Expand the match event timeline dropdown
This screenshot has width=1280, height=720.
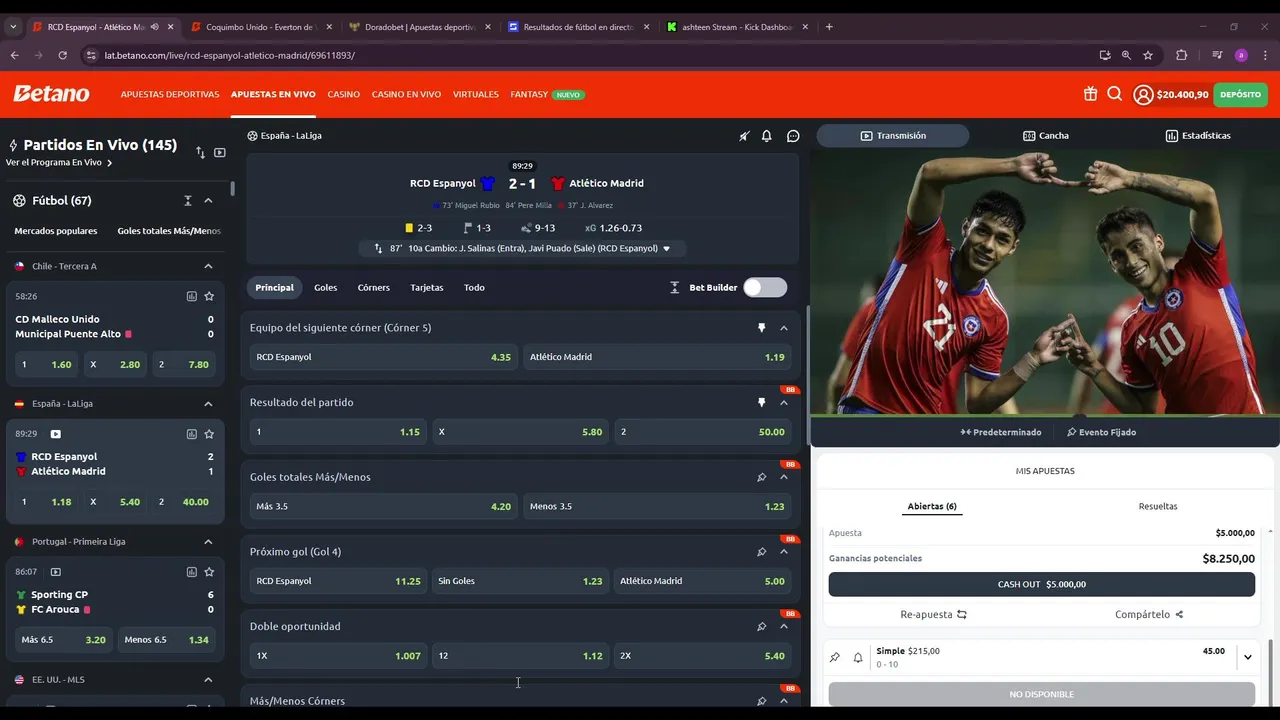[x=667, y=249]
